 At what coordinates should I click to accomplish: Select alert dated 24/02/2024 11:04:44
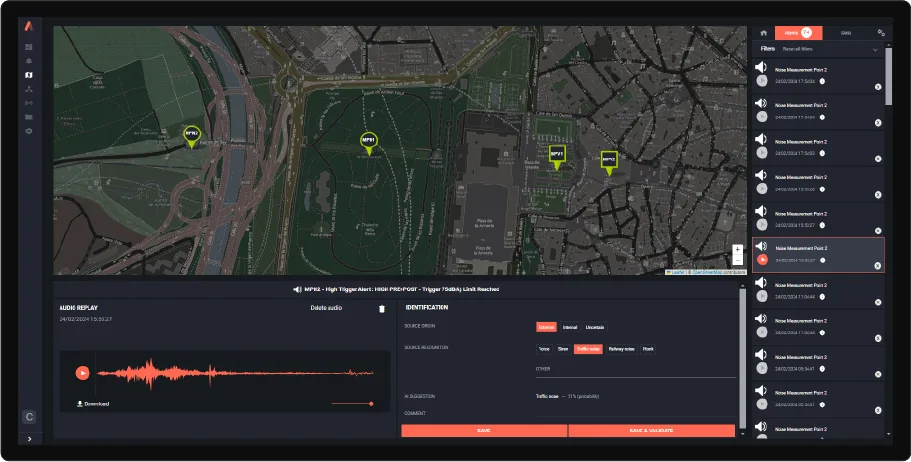[x=819, y=291]
